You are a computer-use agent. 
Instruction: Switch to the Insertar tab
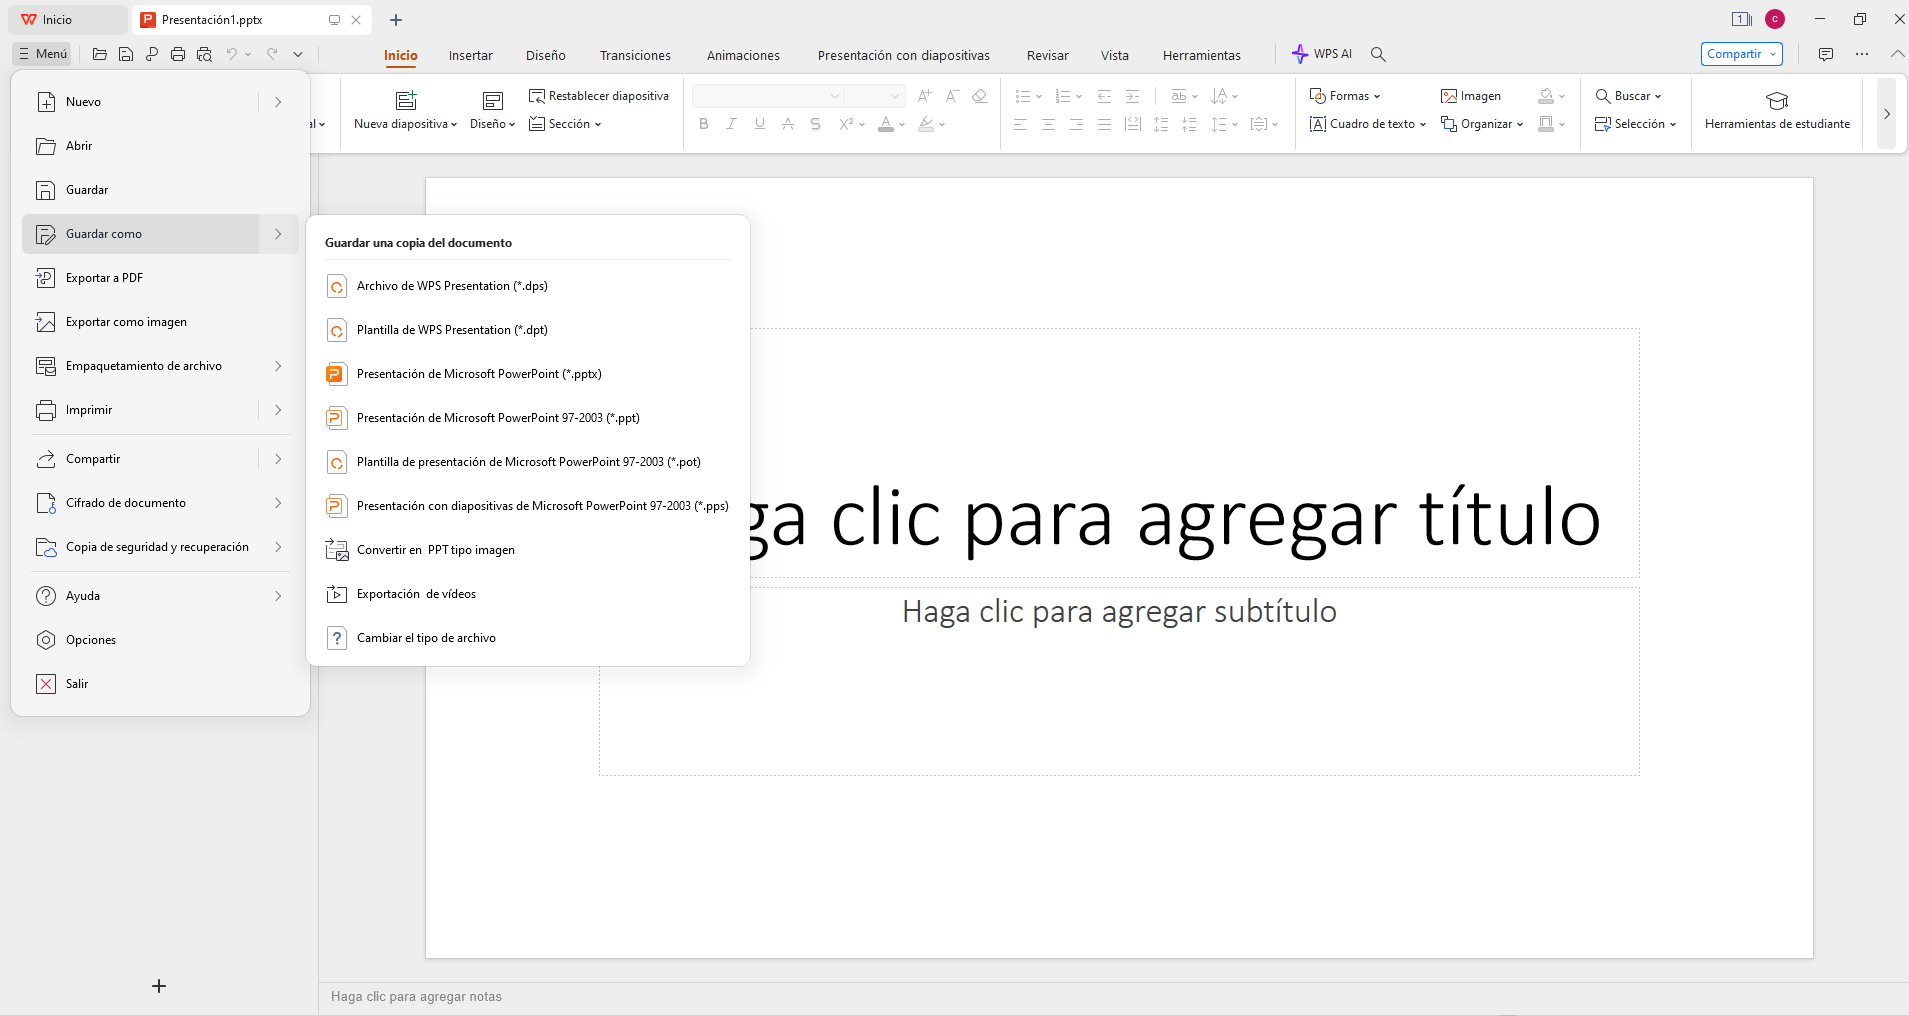[471, 55]
